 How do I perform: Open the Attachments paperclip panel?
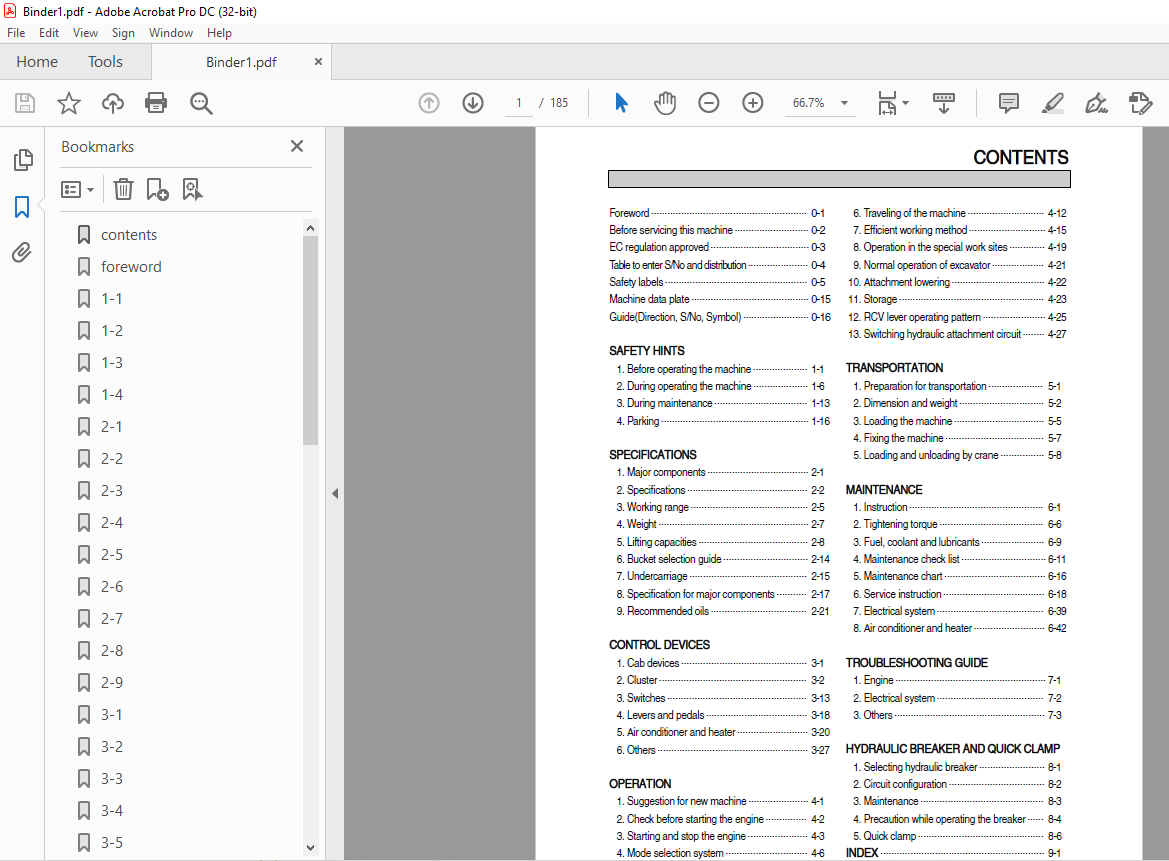[22, 253]
